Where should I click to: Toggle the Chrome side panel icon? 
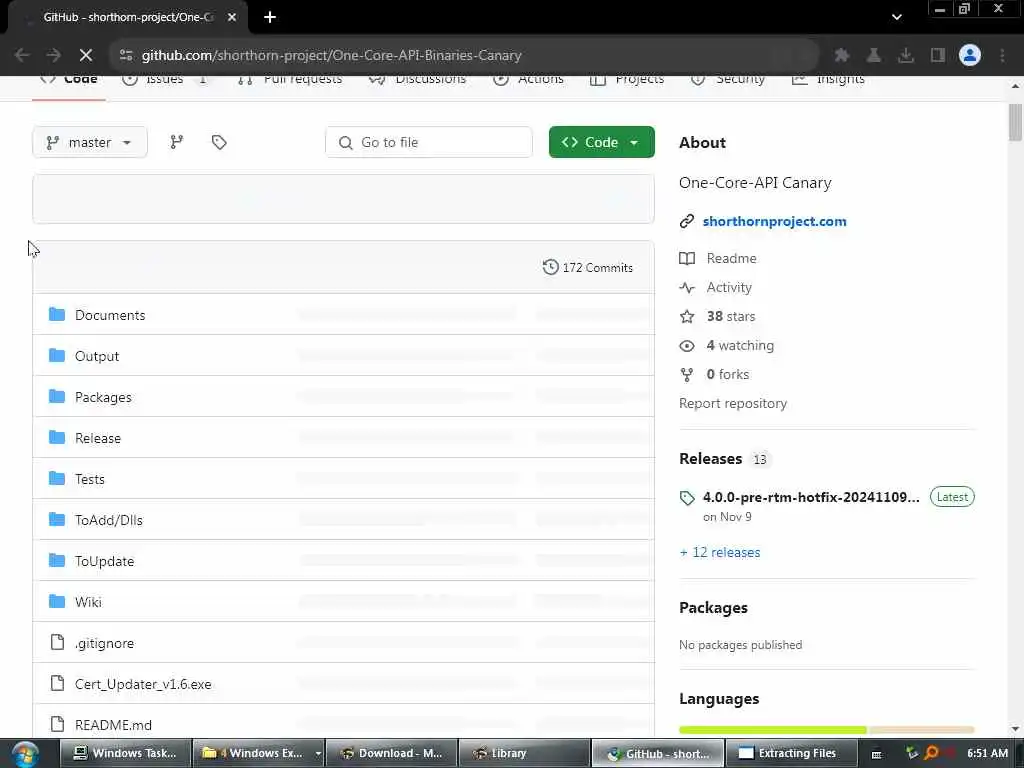click(938, 56)
